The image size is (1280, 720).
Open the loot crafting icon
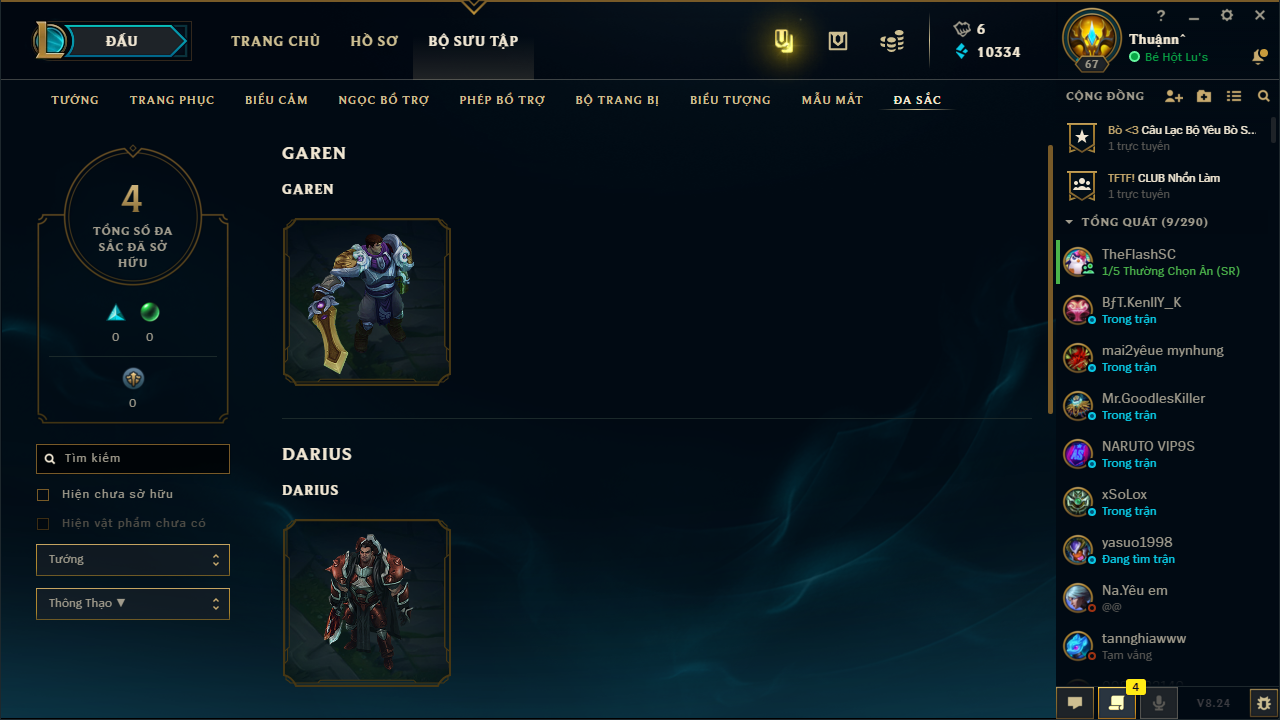click(x=838, y=41)
